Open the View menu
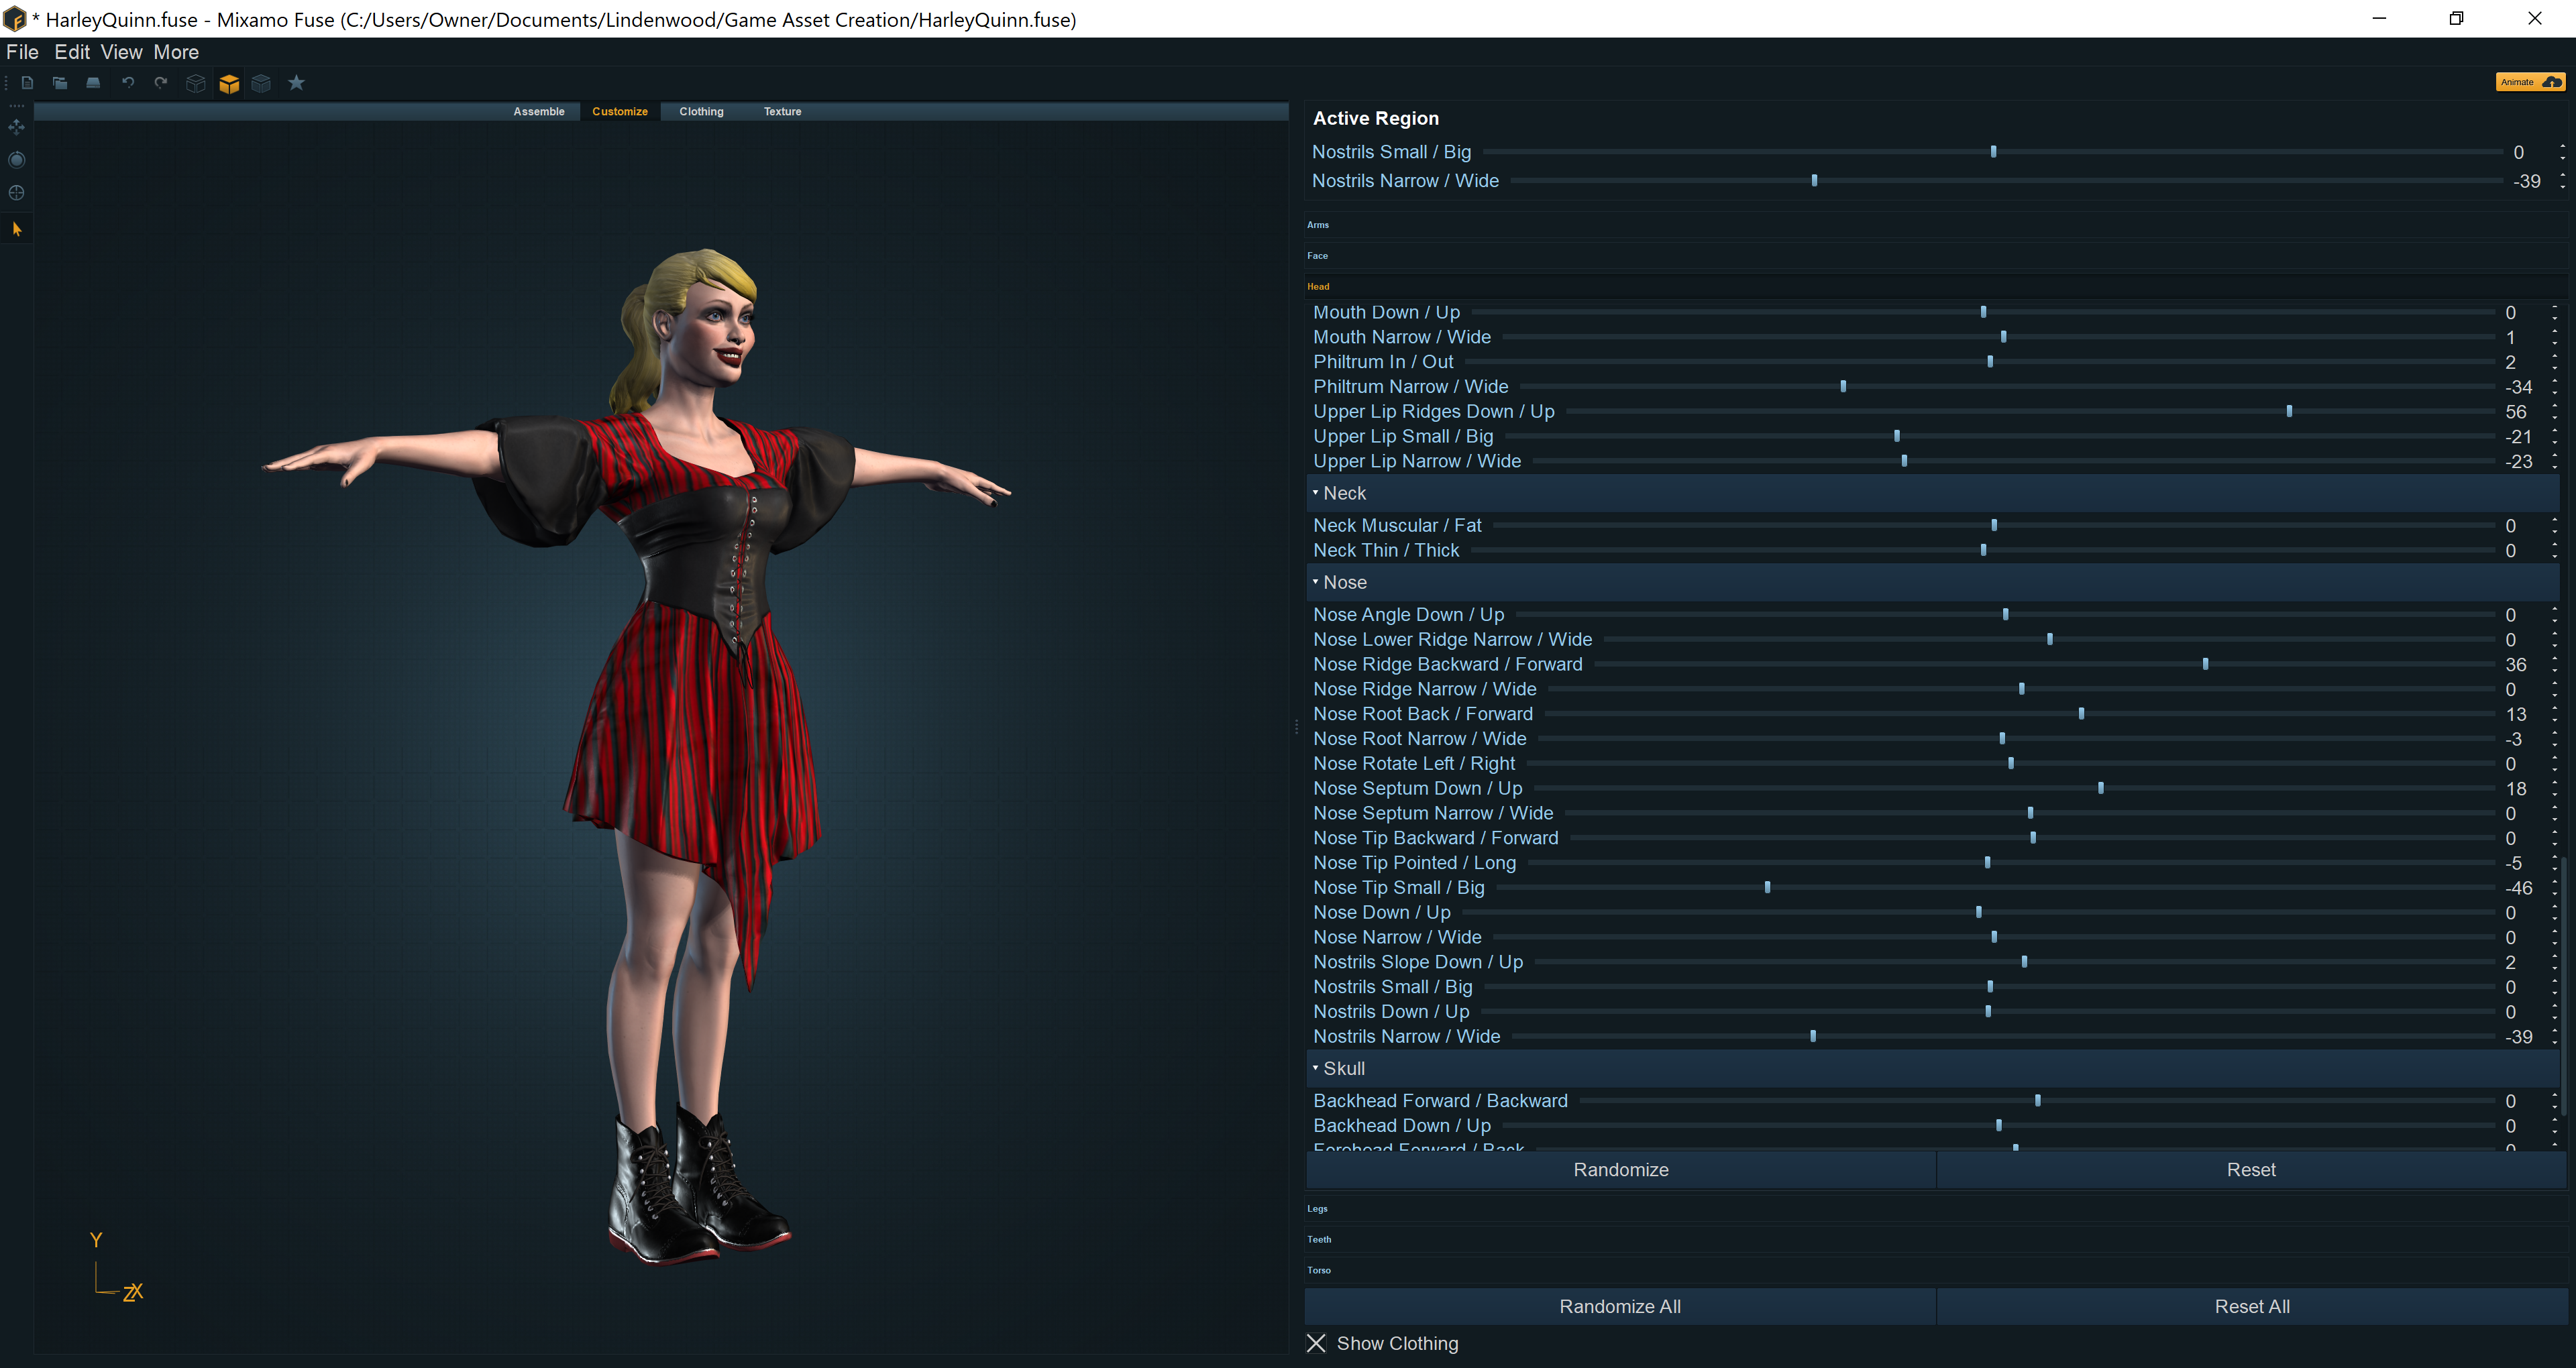The image size is (2576, 1368). 122,52
